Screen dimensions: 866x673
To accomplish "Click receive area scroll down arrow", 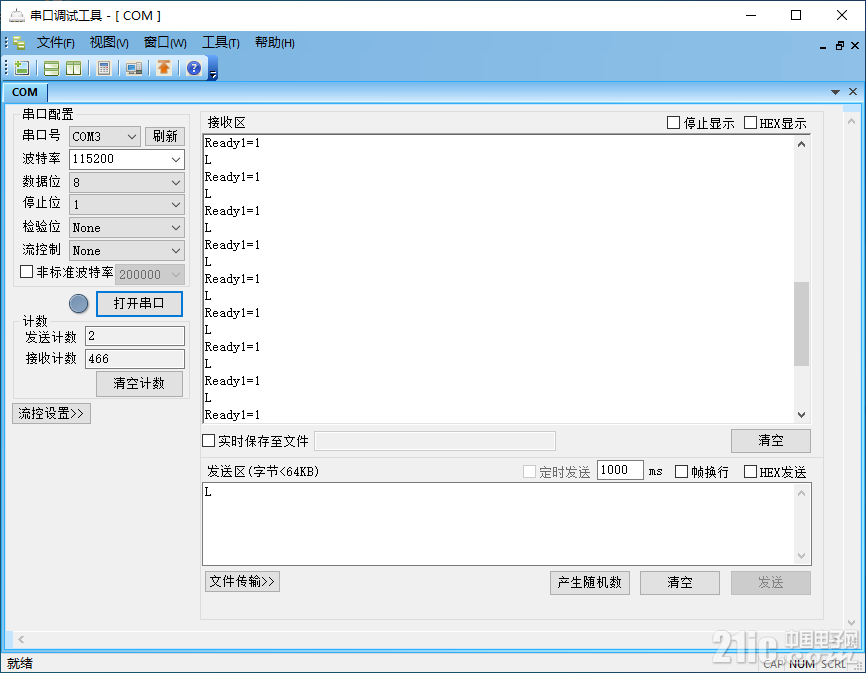I will coord(801,415).
